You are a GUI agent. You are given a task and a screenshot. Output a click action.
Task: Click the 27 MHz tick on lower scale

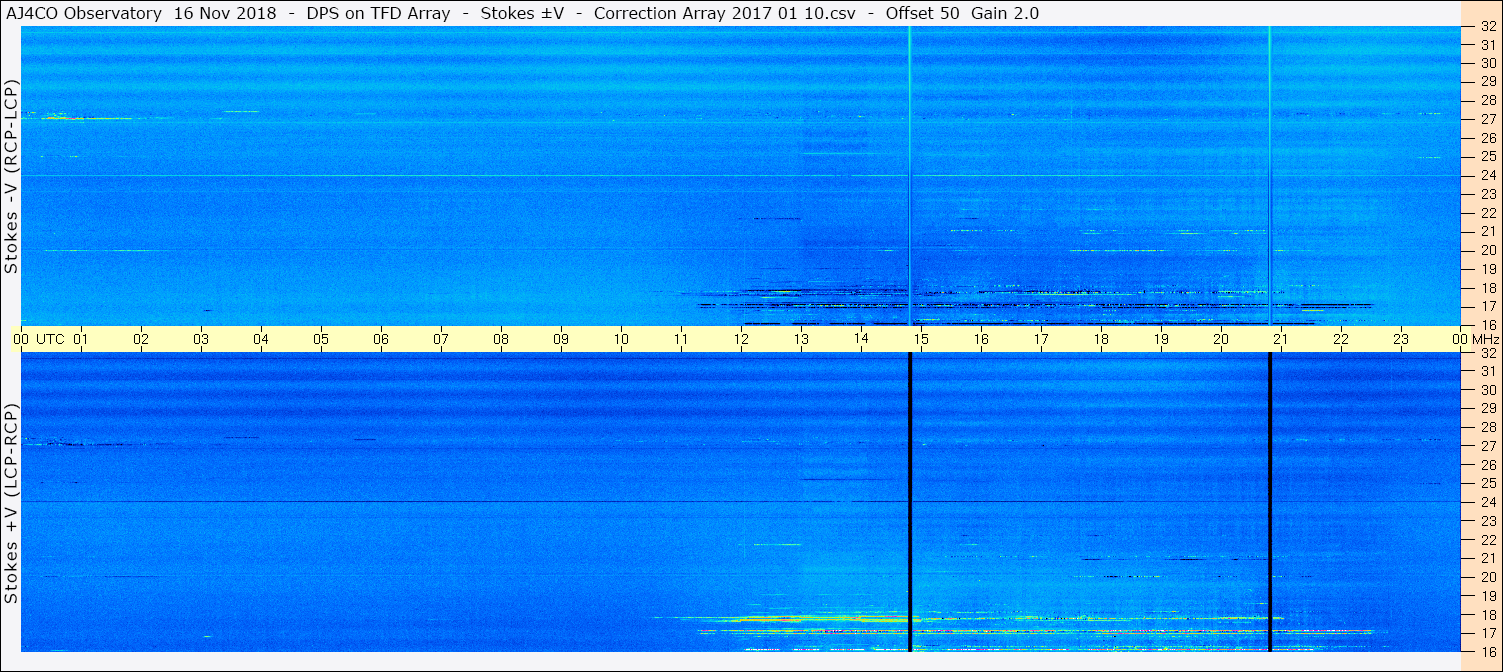coord(1487,446)
